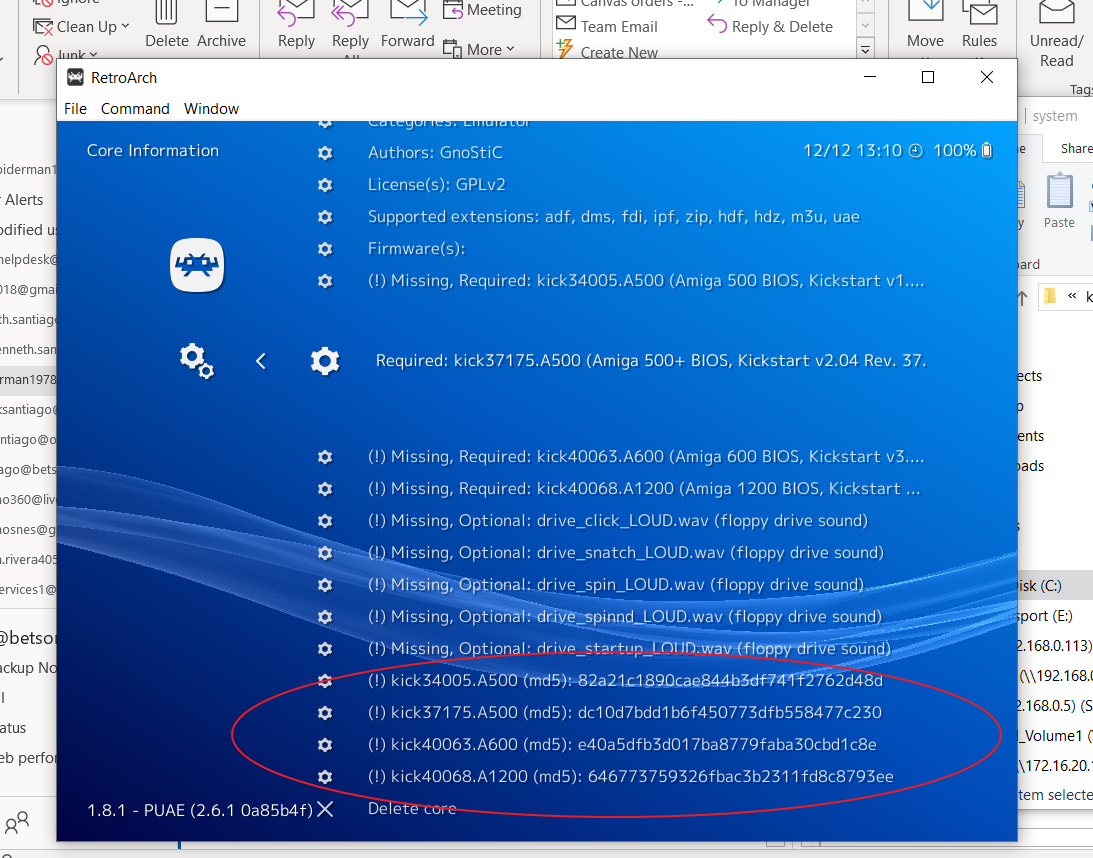Open the File menu in RetroArch

(75, 109)
